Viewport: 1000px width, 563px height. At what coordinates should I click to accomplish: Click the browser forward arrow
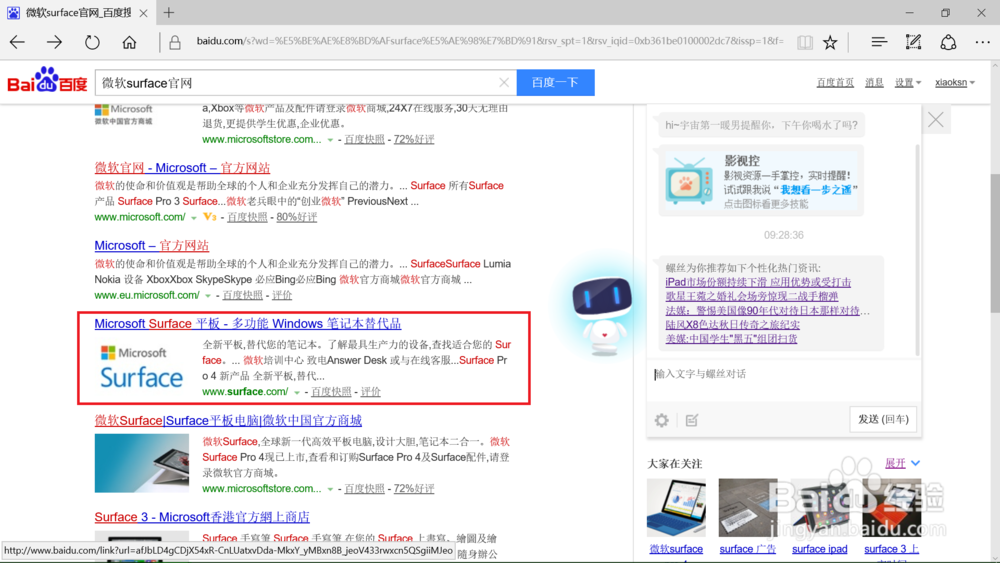(54, 42)
